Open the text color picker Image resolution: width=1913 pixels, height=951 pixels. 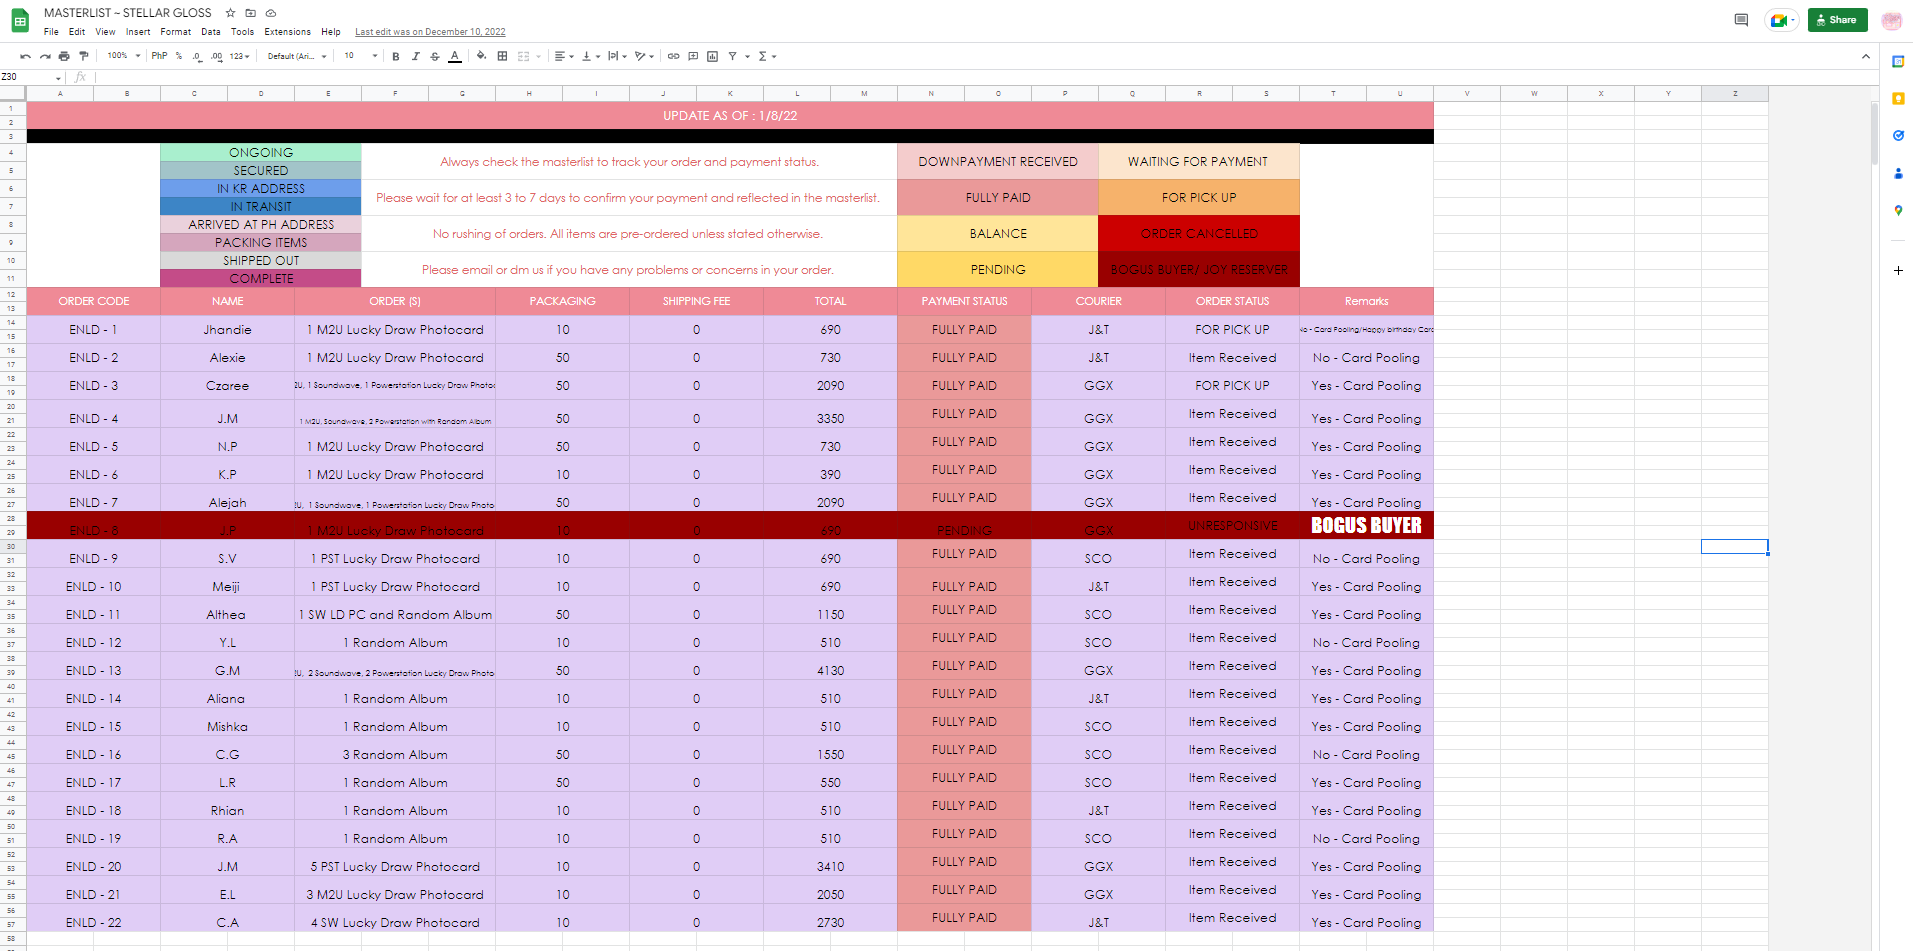point(455,56)
